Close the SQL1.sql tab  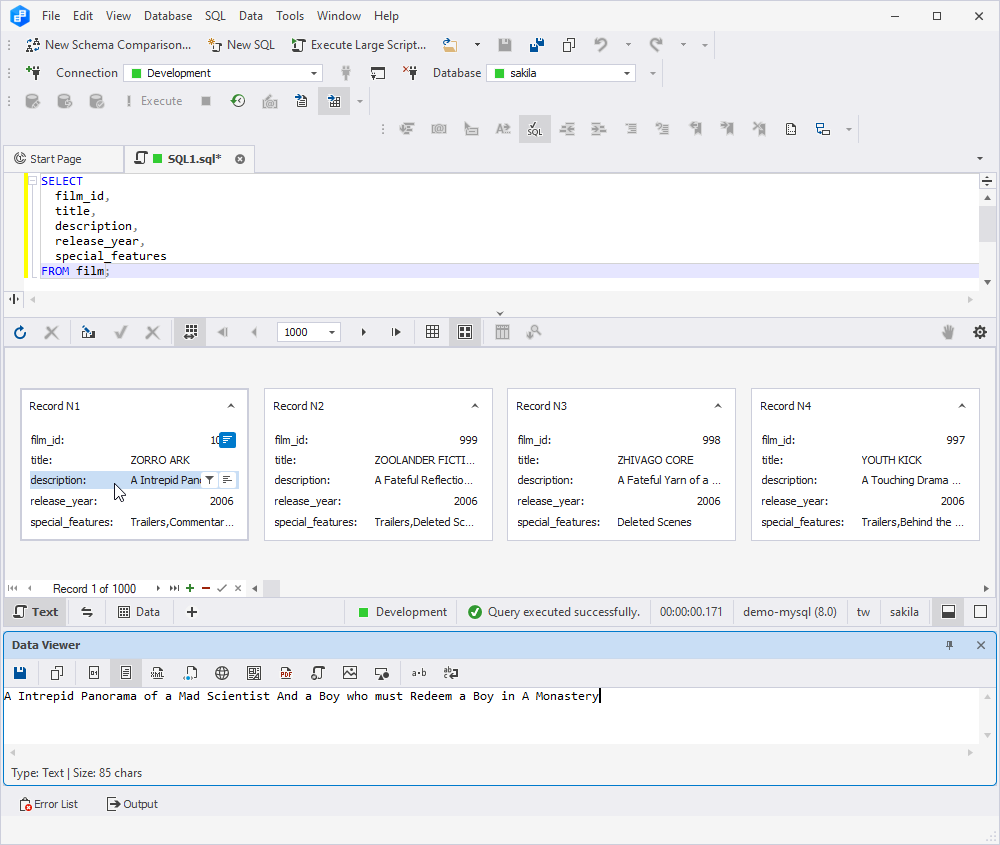[240, 159]
